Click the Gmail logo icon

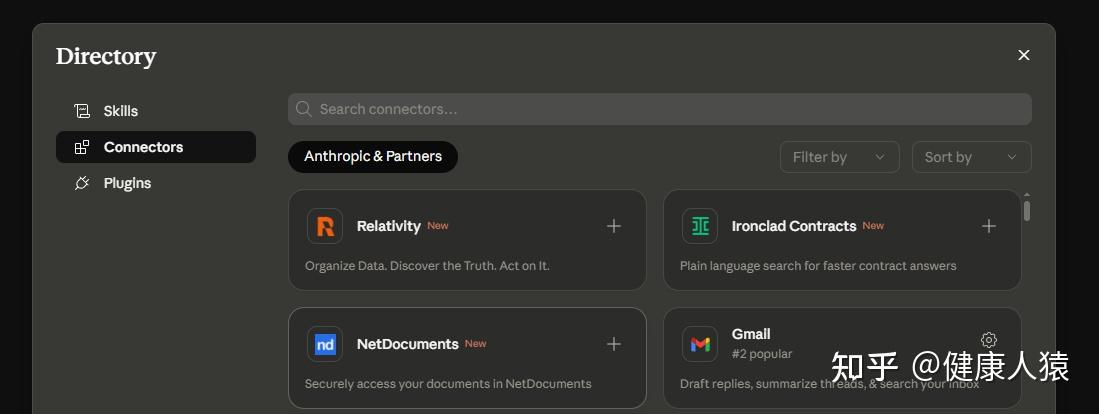700,344
